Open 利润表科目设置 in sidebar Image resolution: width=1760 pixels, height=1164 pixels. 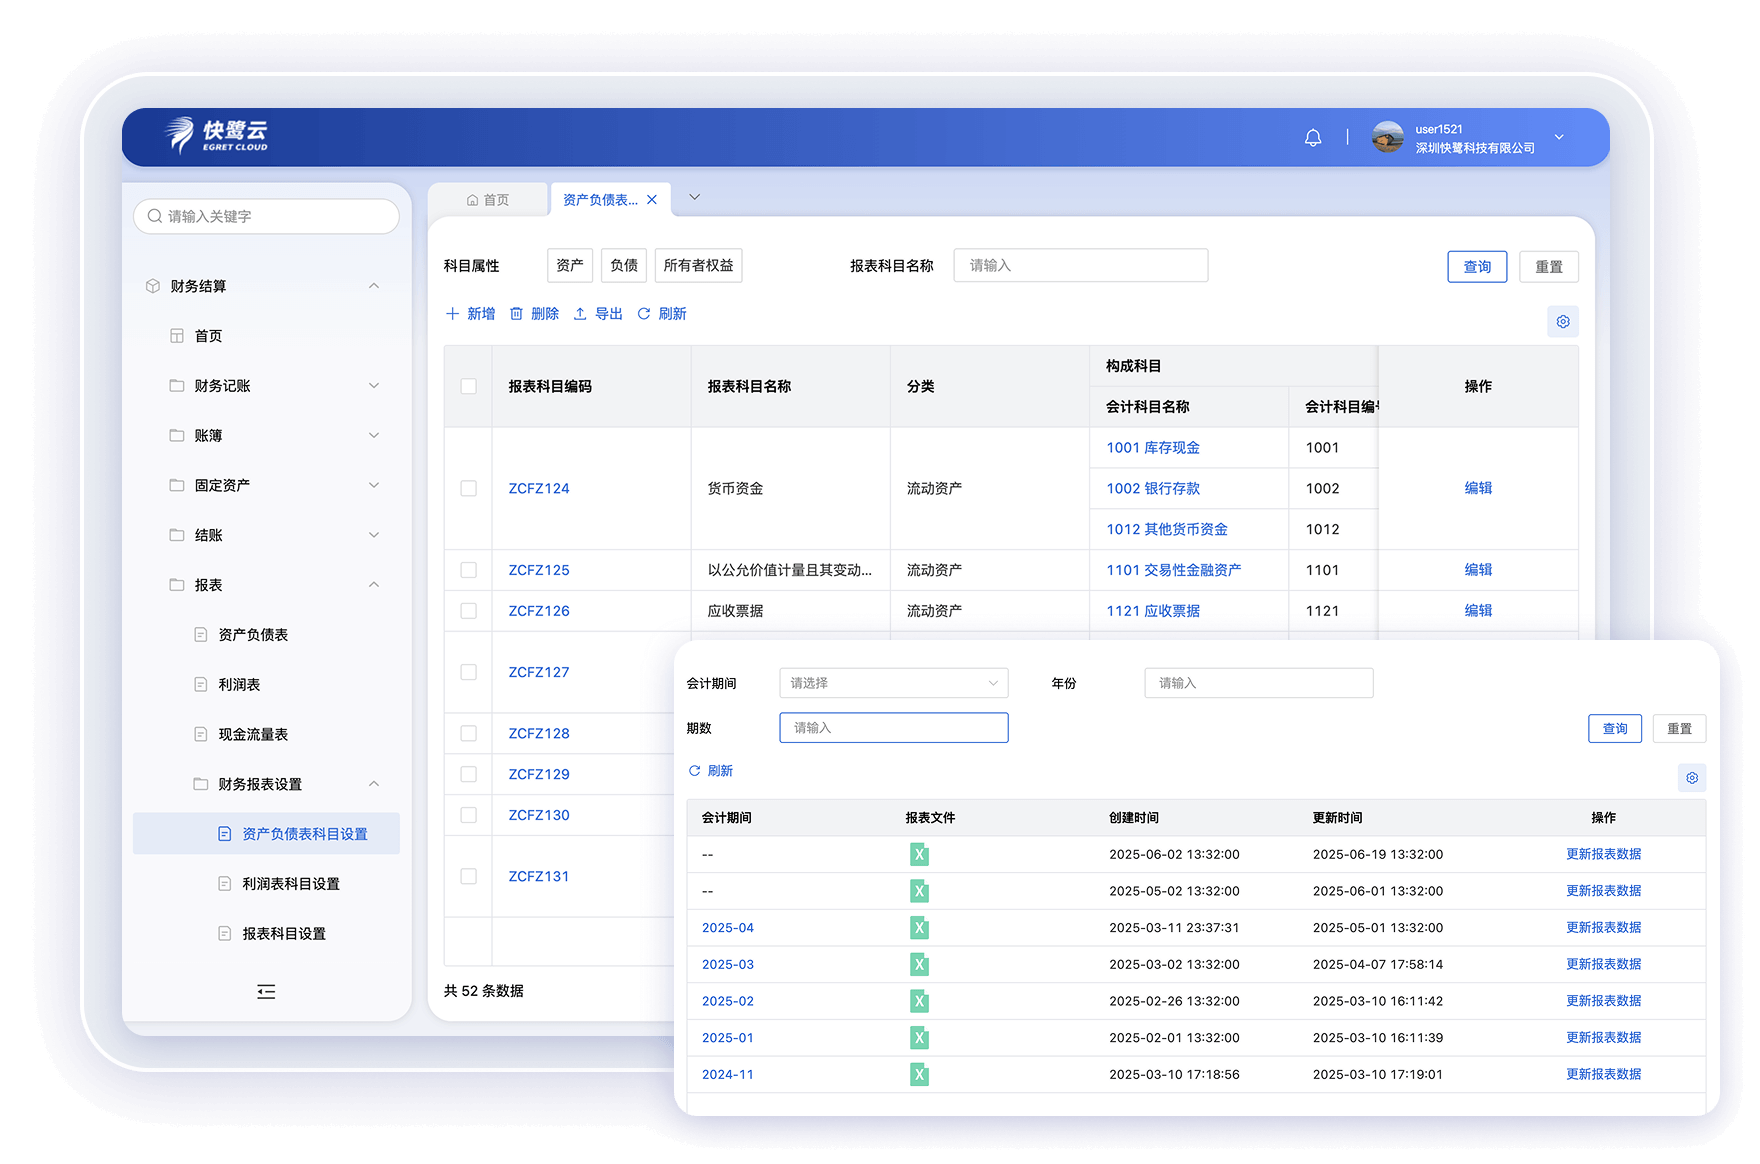[290, 884]
